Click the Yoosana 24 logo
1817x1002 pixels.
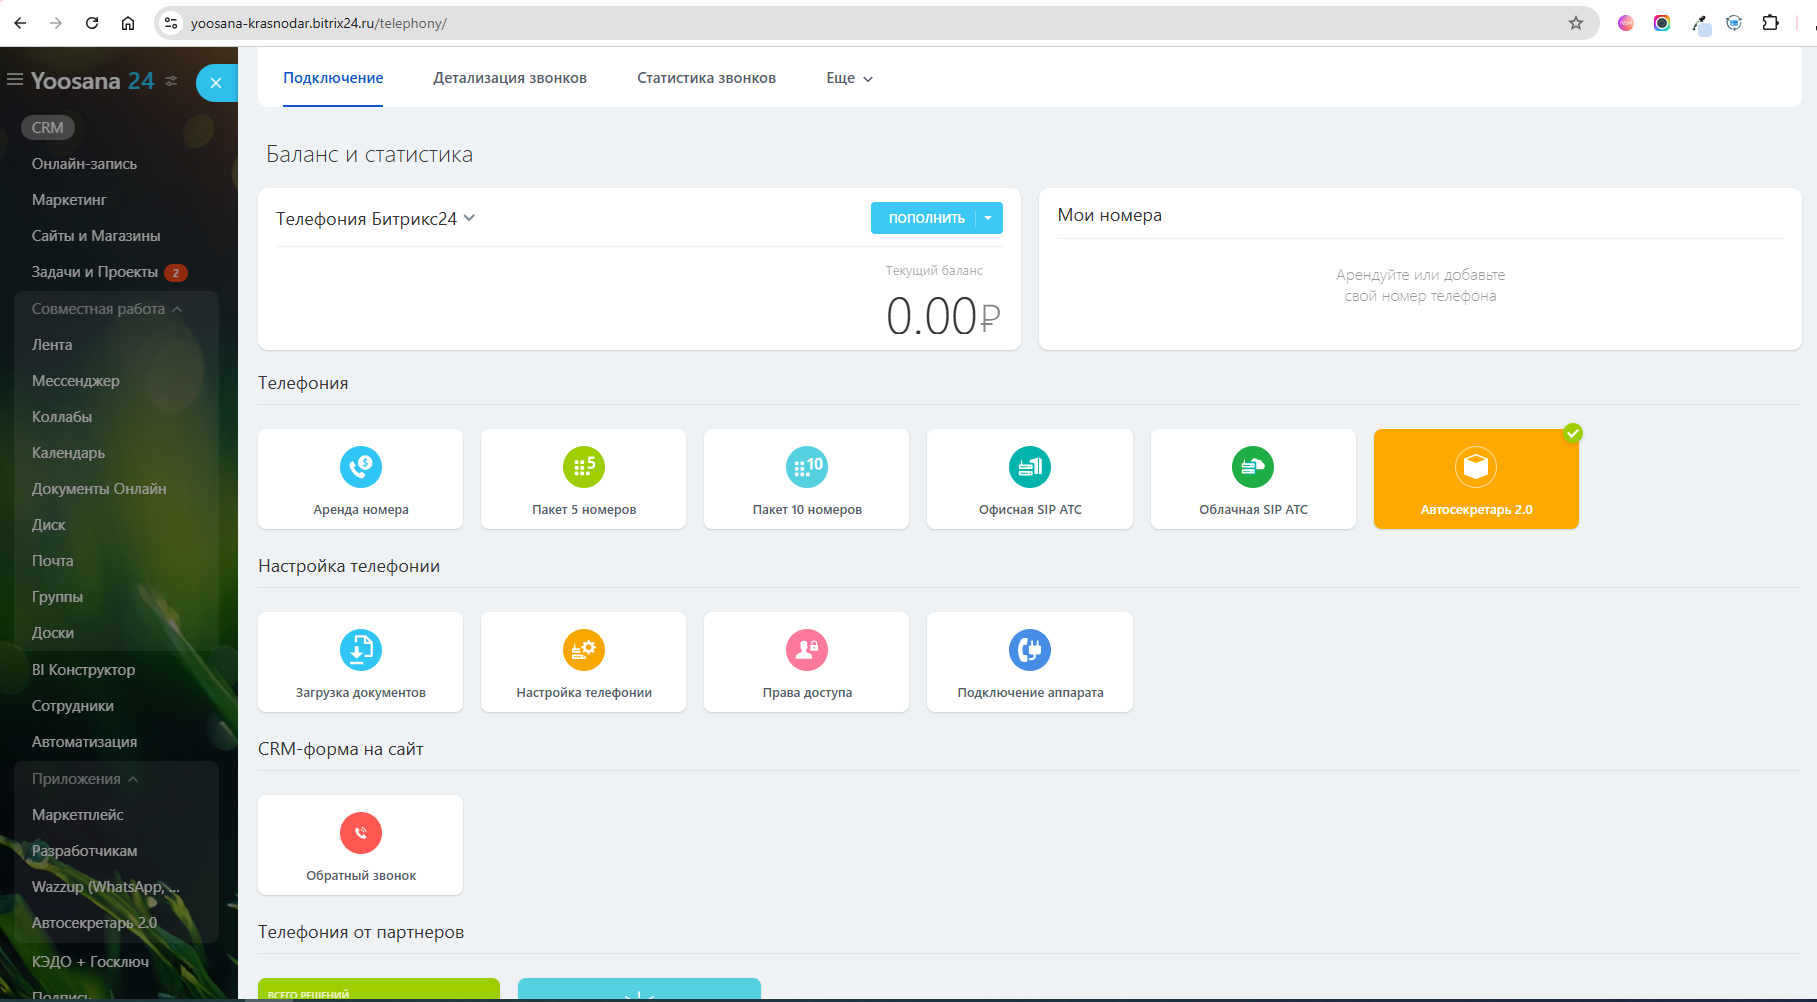[92, 81]
